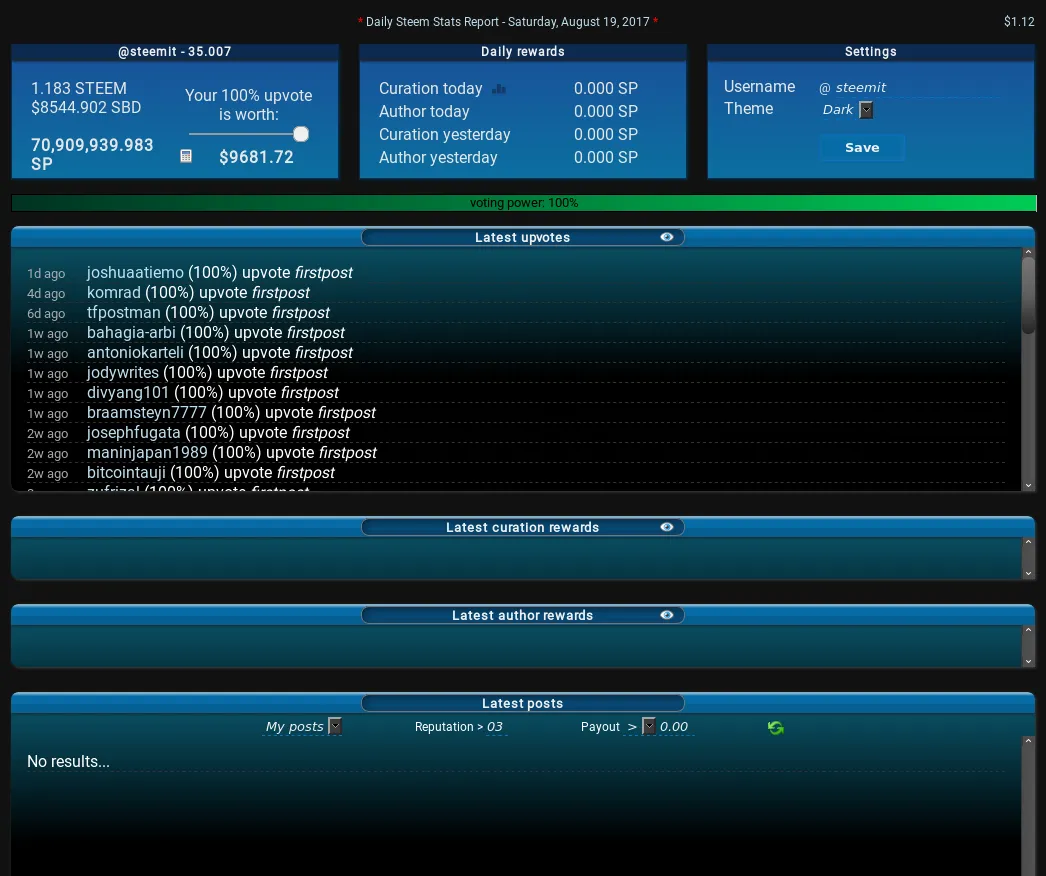The image size is (1046, 876).
Task: Adjust the upvote percentage slider handle
Action: pyautogui.click(x=301, y=134)
